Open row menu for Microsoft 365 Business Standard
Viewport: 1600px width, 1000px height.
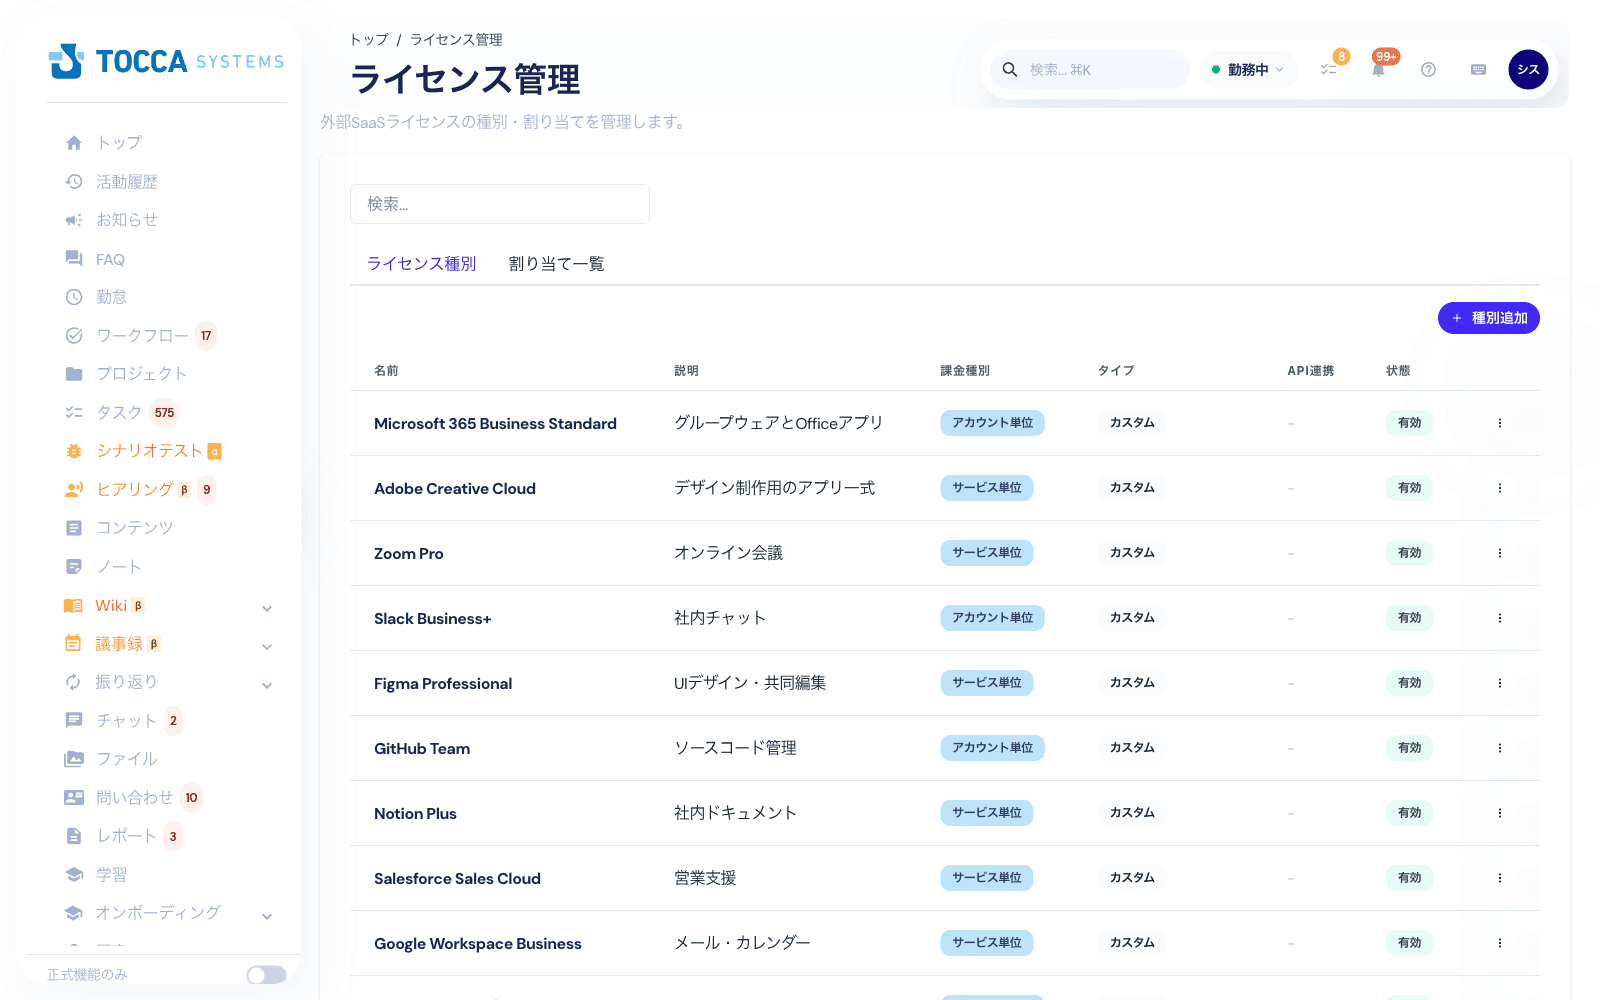(1500, 423)
